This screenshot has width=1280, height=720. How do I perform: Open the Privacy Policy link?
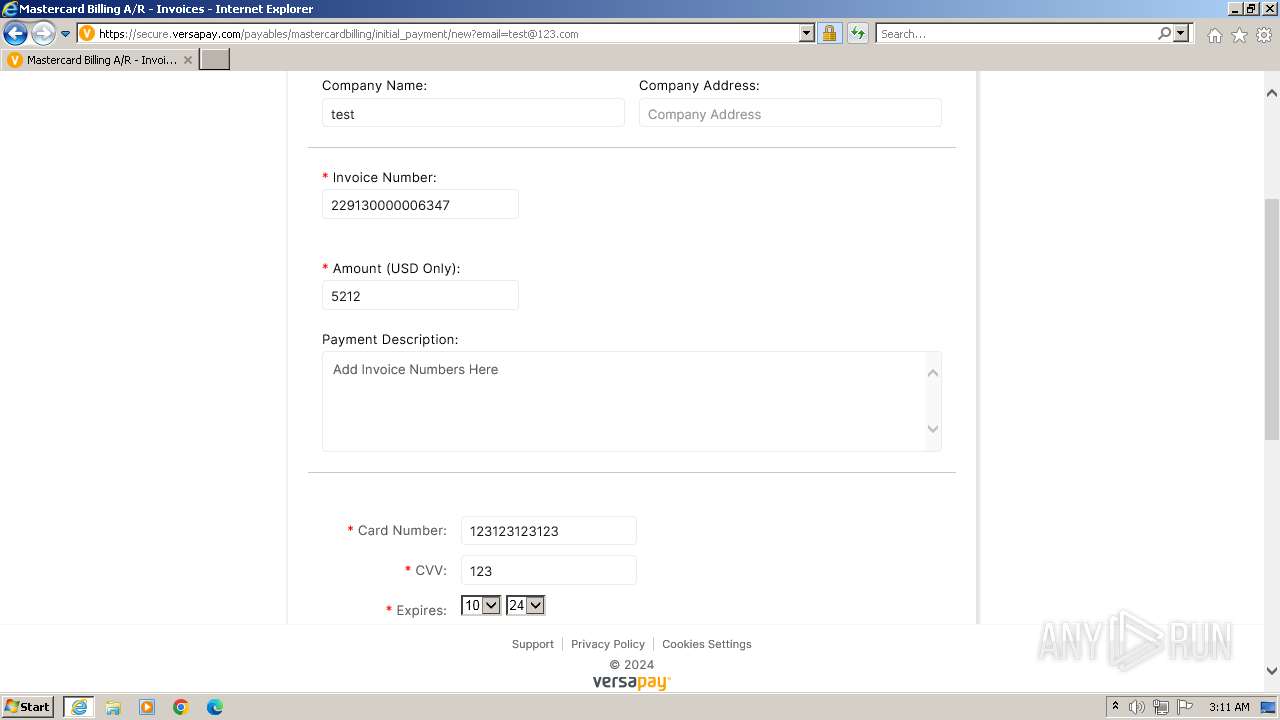[x=607, y=644]
